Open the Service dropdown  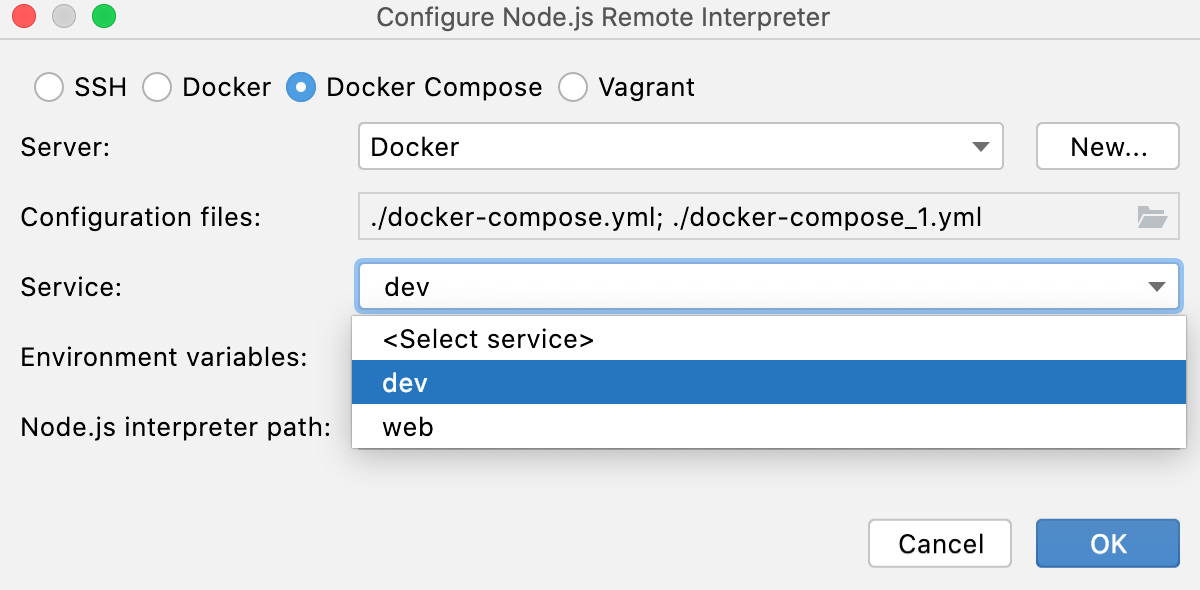(x=770, y=286)
